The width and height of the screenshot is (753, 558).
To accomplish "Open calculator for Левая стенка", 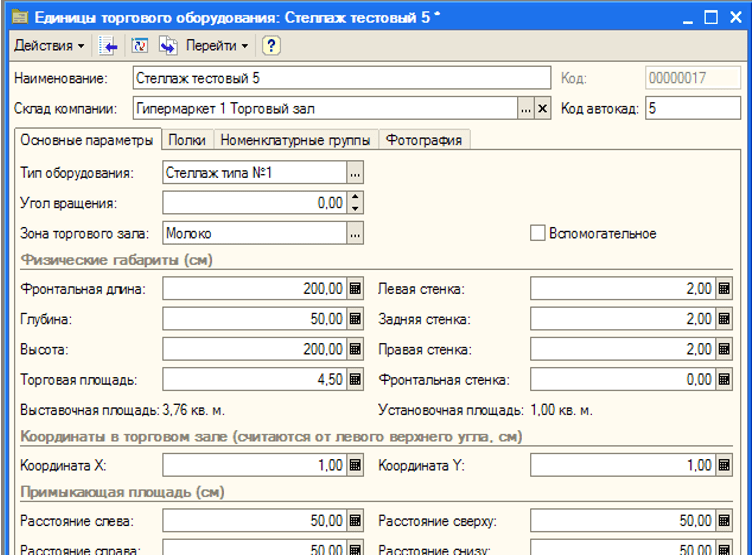I will click(x=724, y=289).
